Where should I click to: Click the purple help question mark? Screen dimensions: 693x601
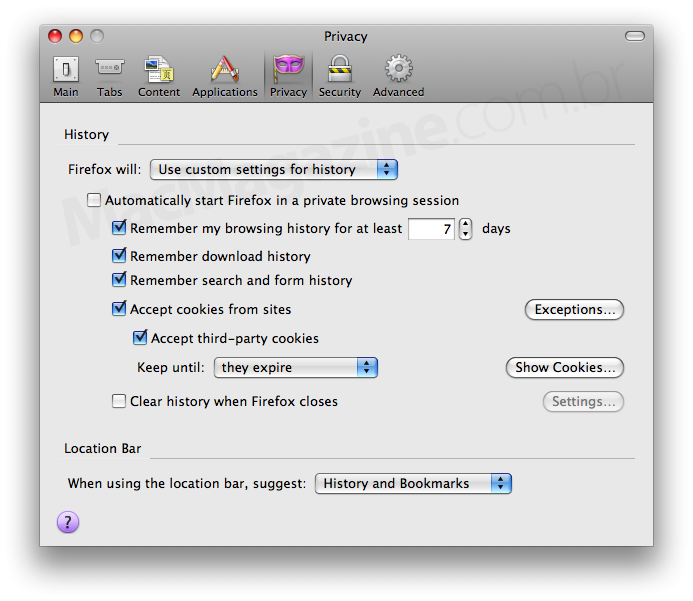click(x=68, y=522)
